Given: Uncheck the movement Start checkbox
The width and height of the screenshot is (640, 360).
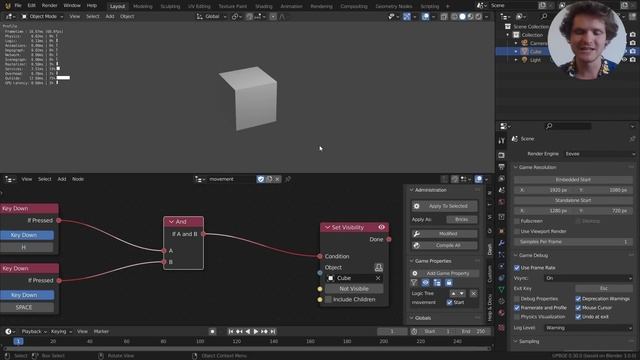Looking at the screenshot, I should coord(449,302).
